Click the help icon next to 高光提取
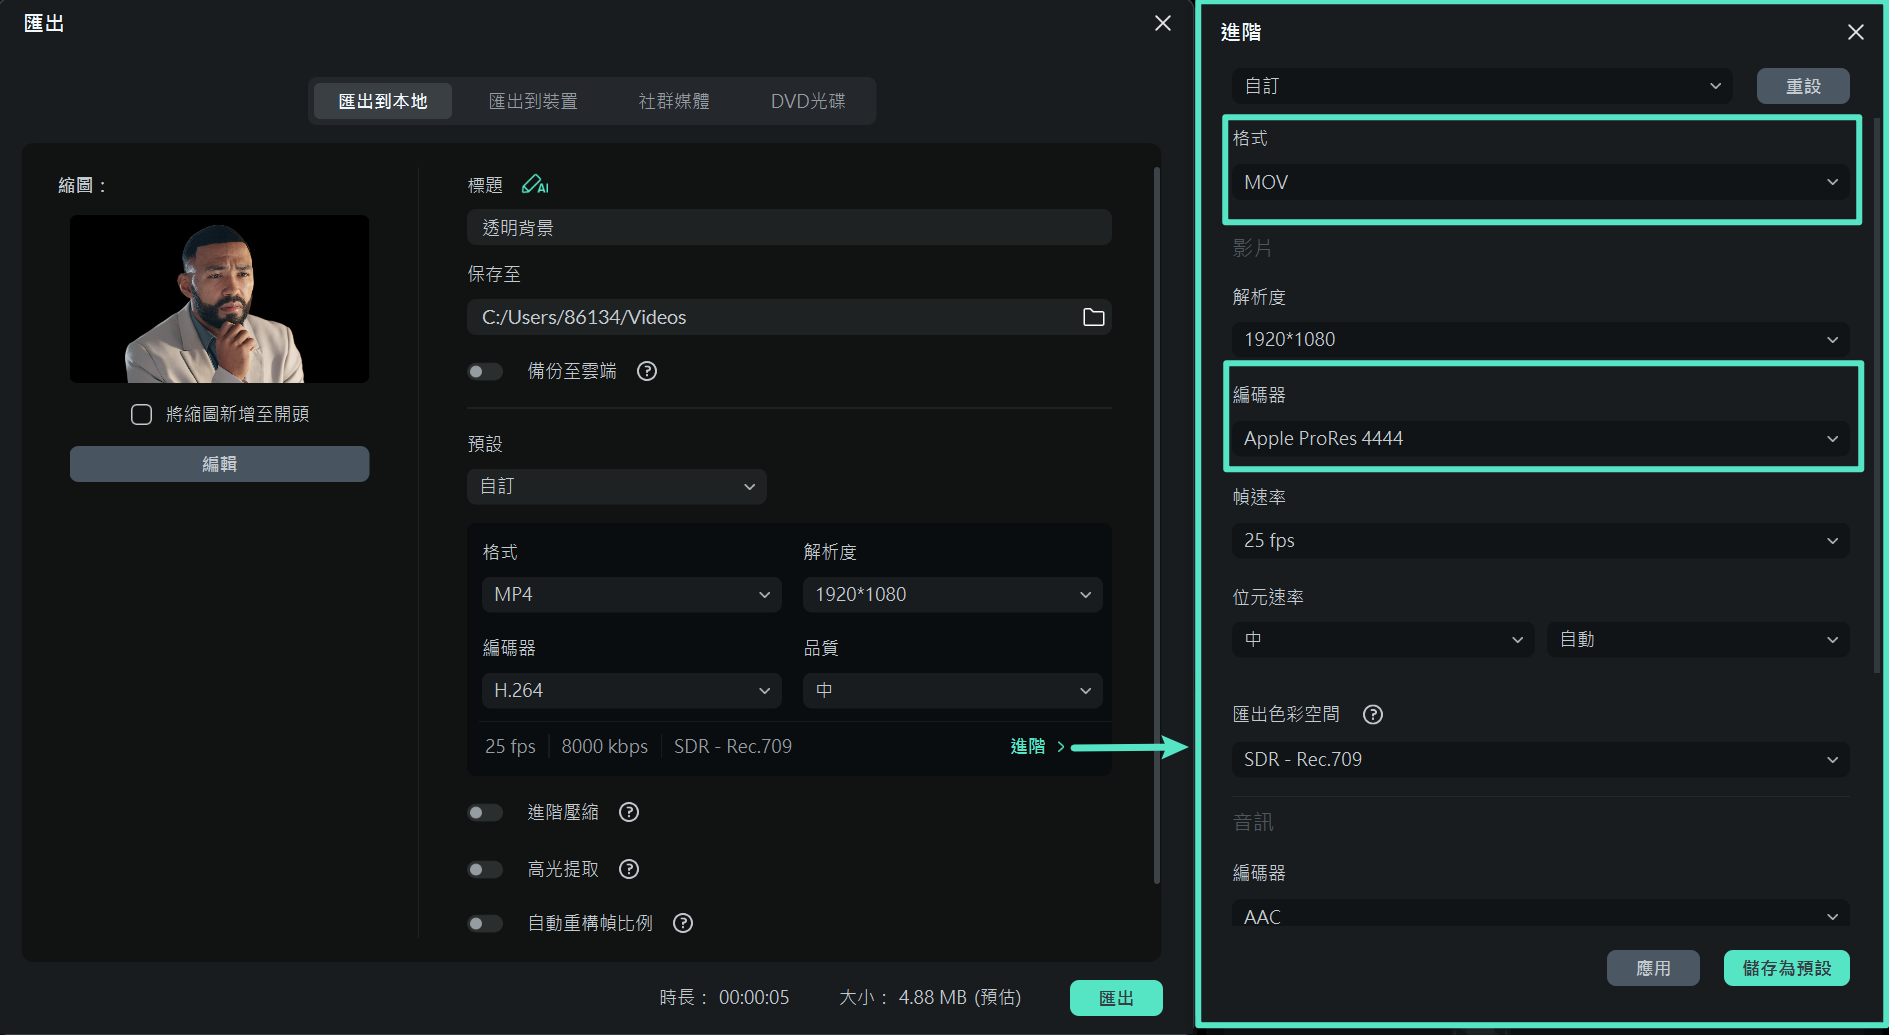1889x1035 pixels. pos(628,869)
